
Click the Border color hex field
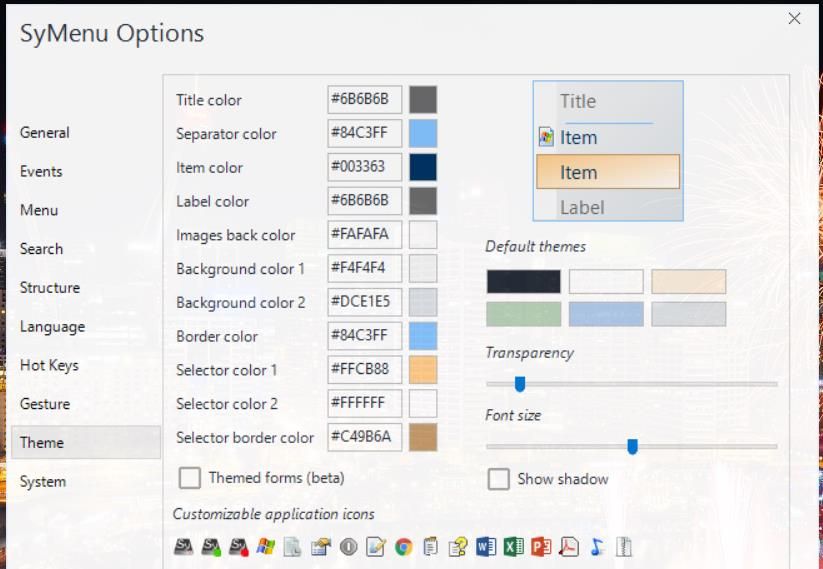[365, 336]
